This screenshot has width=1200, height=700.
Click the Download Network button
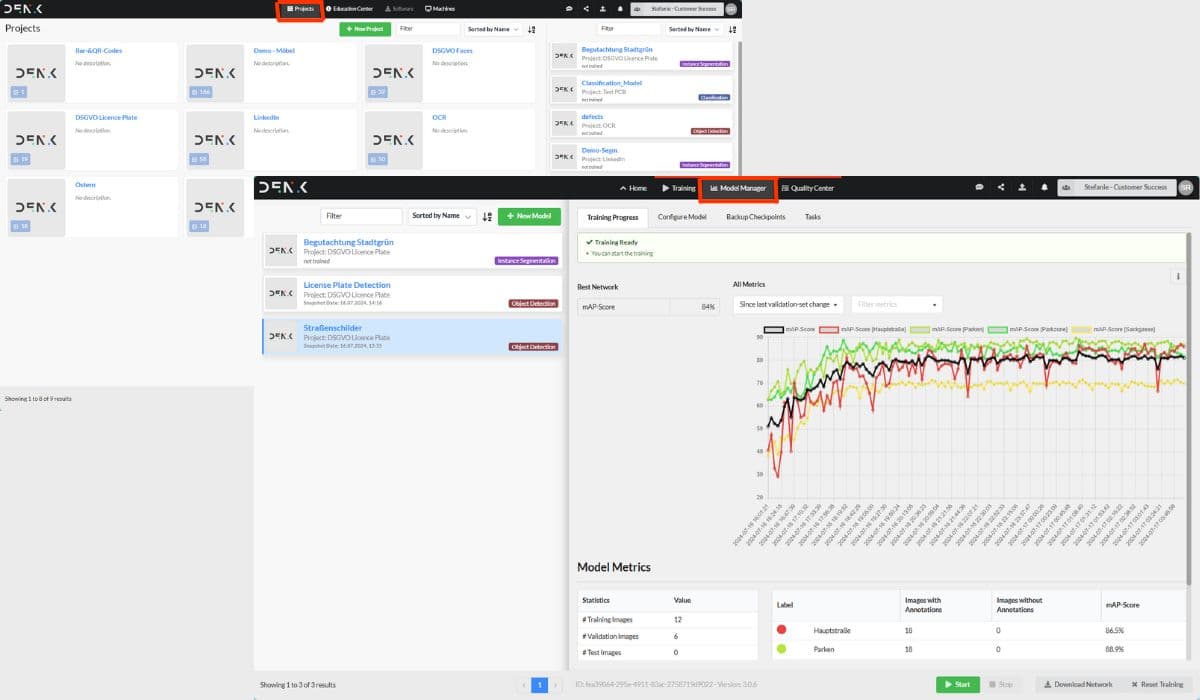pyautogui.click(x=1077, y=684)
